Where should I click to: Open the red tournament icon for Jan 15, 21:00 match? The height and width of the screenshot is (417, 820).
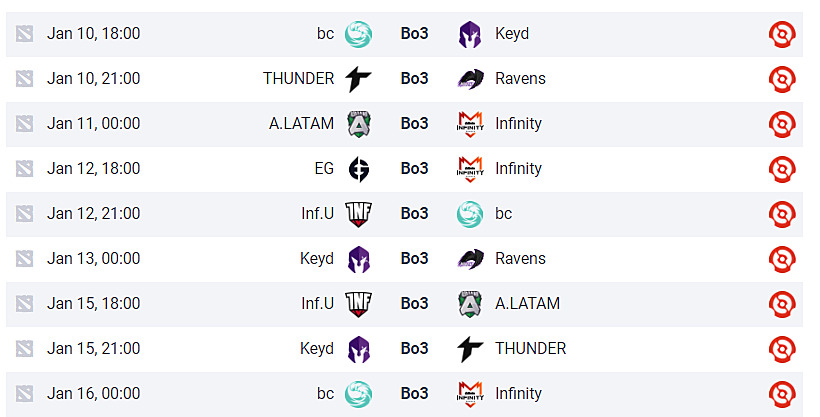tap(782, 349)
